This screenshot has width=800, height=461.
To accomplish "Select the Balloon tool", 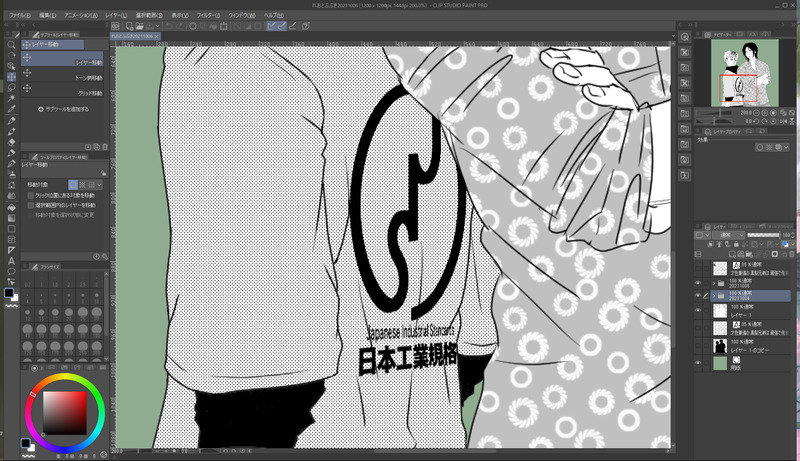I will click(11, 271).
